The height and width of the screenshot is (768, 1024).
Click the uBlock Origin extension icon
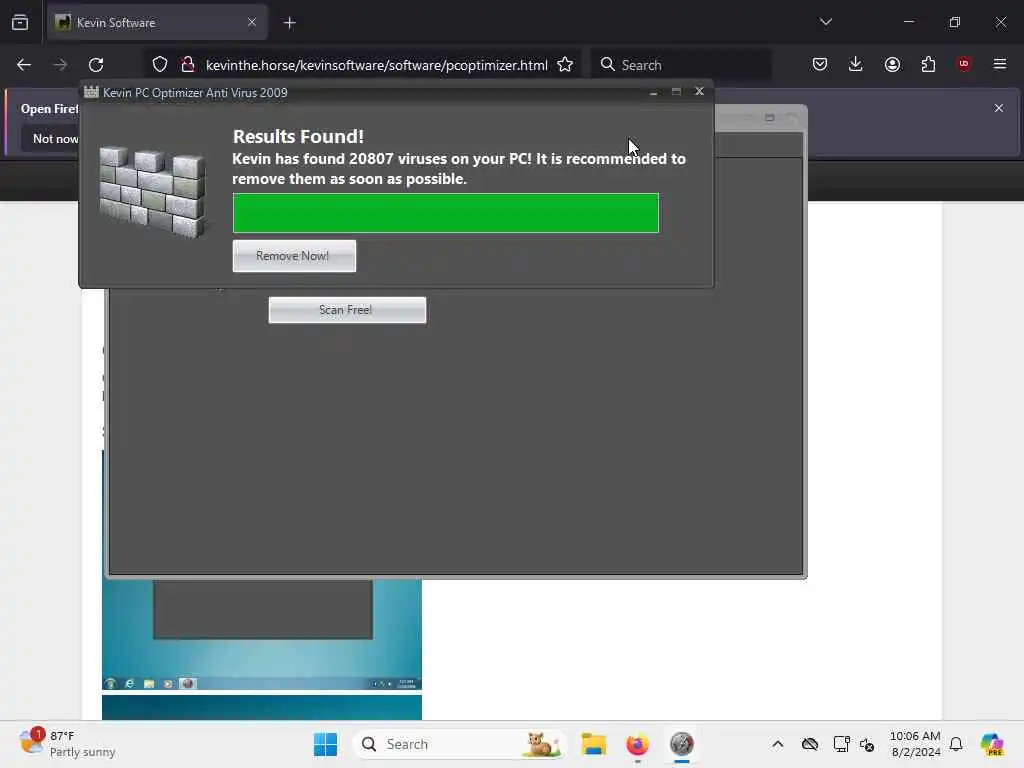click(964, 64)
